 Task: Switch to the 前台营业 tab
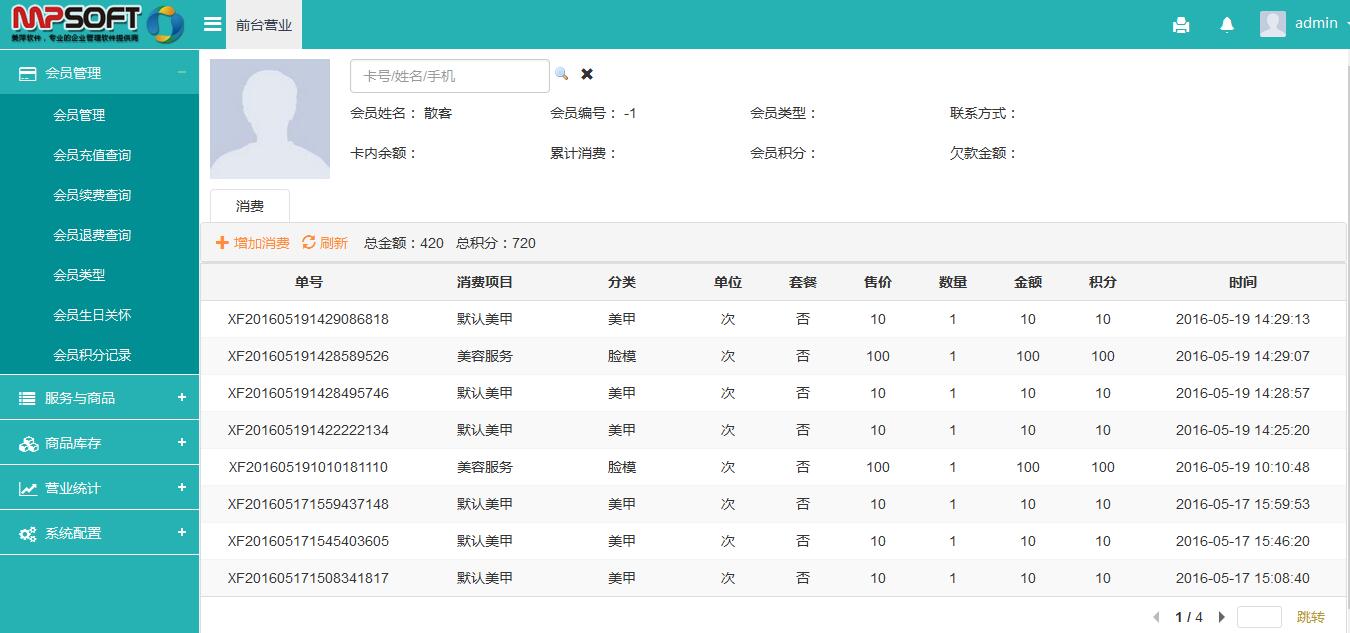tap(263, 23)
